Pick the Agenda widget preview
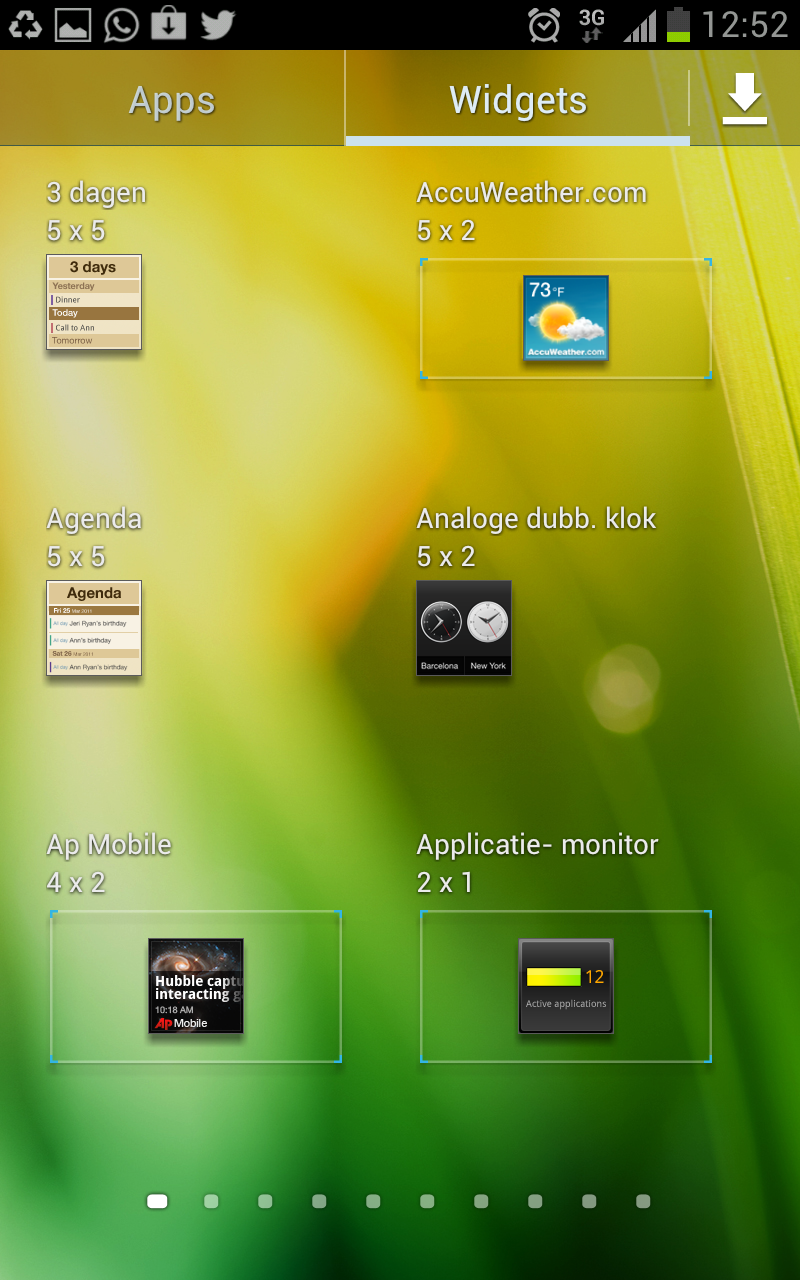Image resolution: width=800 pixels, height=1280 pixels. point(94,628)
